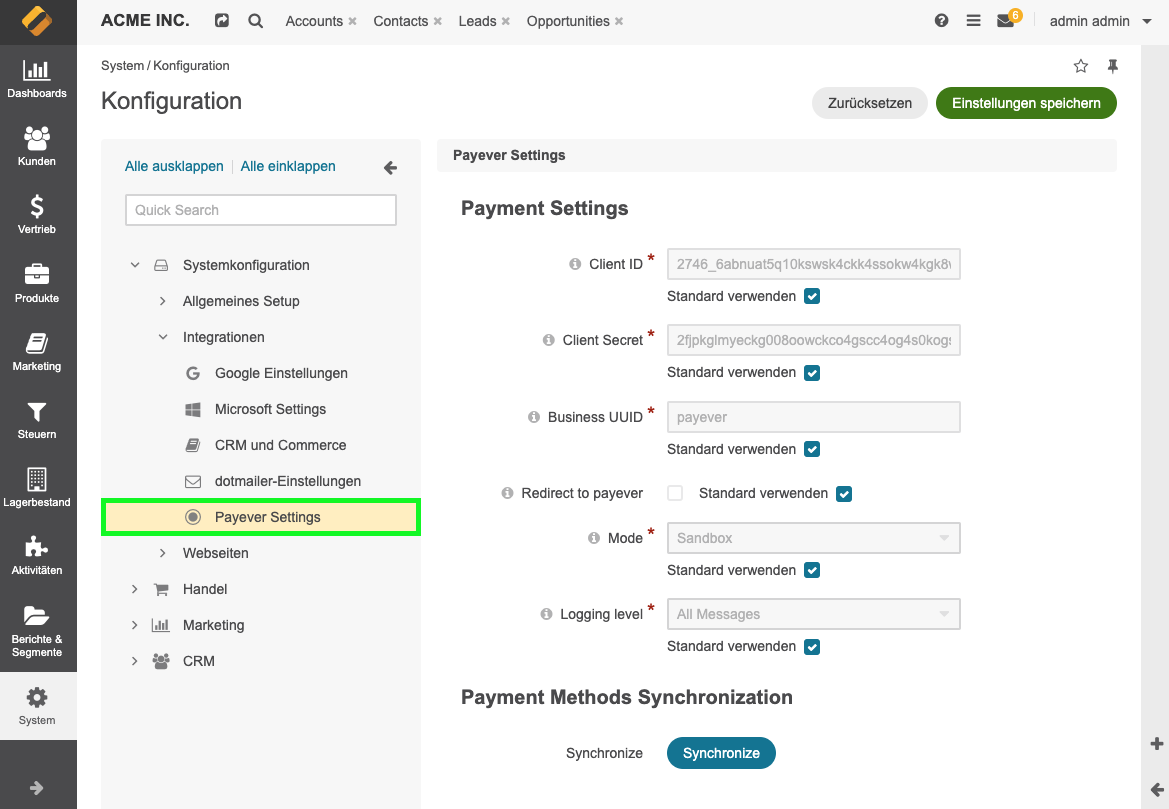Open the Dashboards menu

37,79
